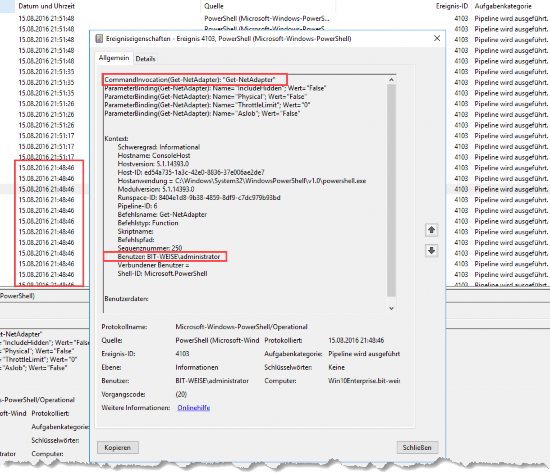This screenshot has height=473, width=550.
Task: Click the Host-ID line in event text
Action: click(x=191, y=172)
